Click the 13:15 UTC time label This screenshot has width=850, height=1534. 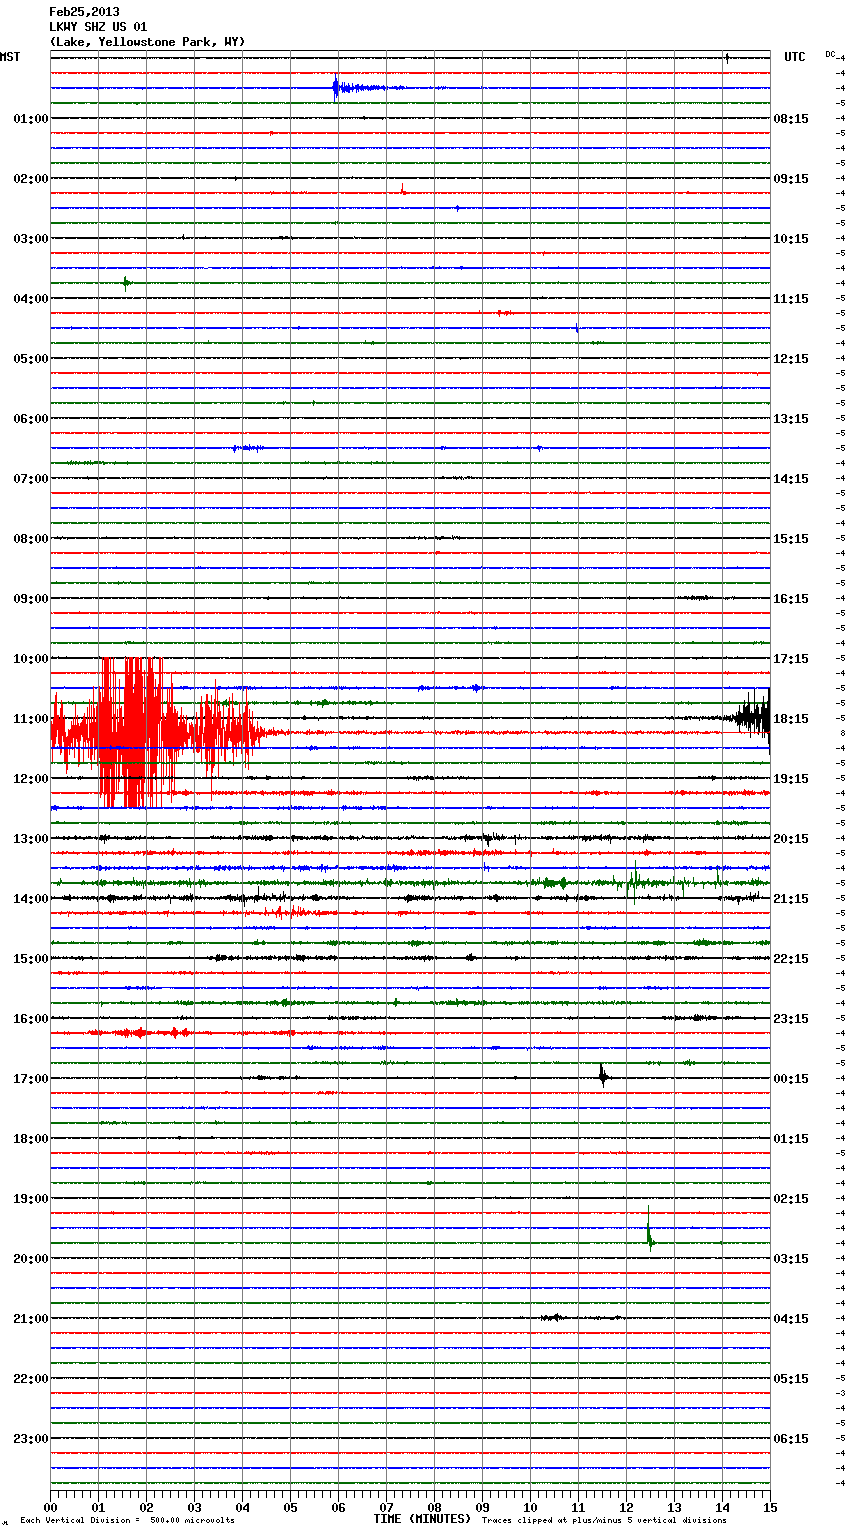(x=791, y=419)
